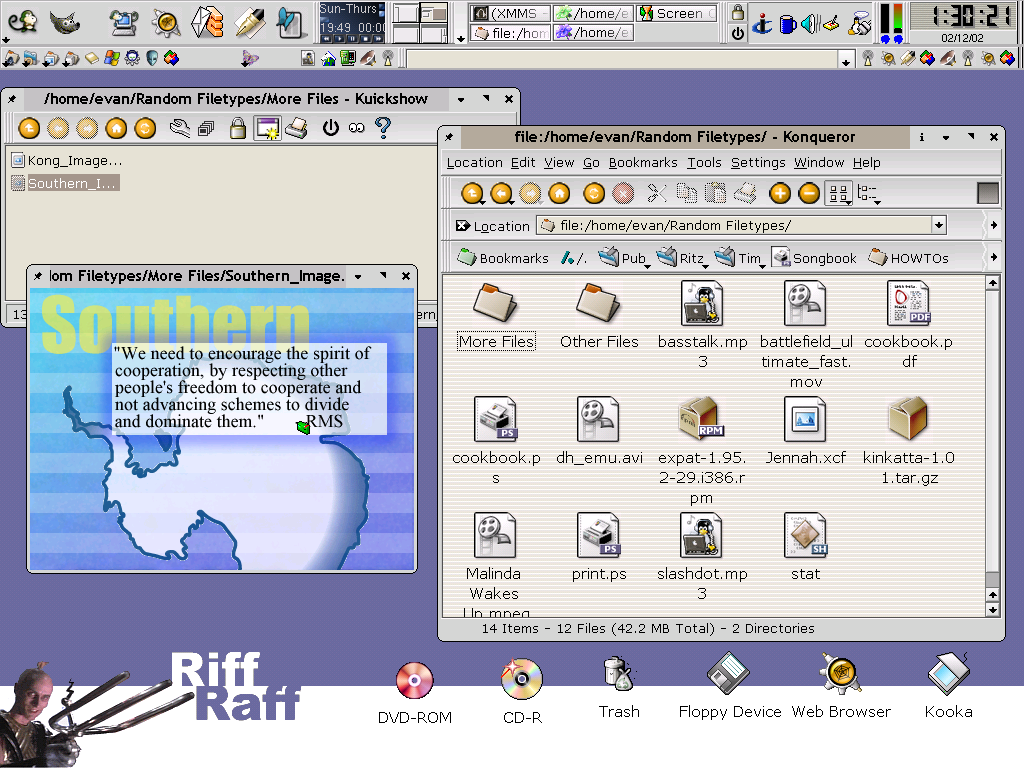Click Konqueror's Home button
This screenshot has height=768, width=1024.
(x=559, y=193)
